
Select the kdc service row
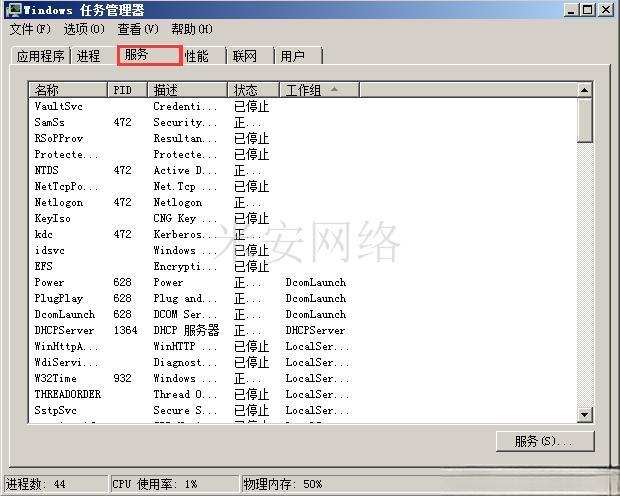click(x=303, y=234)
